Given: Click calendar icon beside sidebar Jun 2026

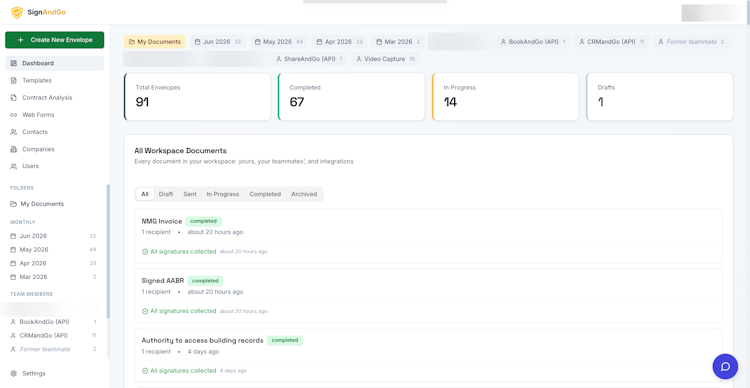Looking at the screenshot, I should 13,236.
